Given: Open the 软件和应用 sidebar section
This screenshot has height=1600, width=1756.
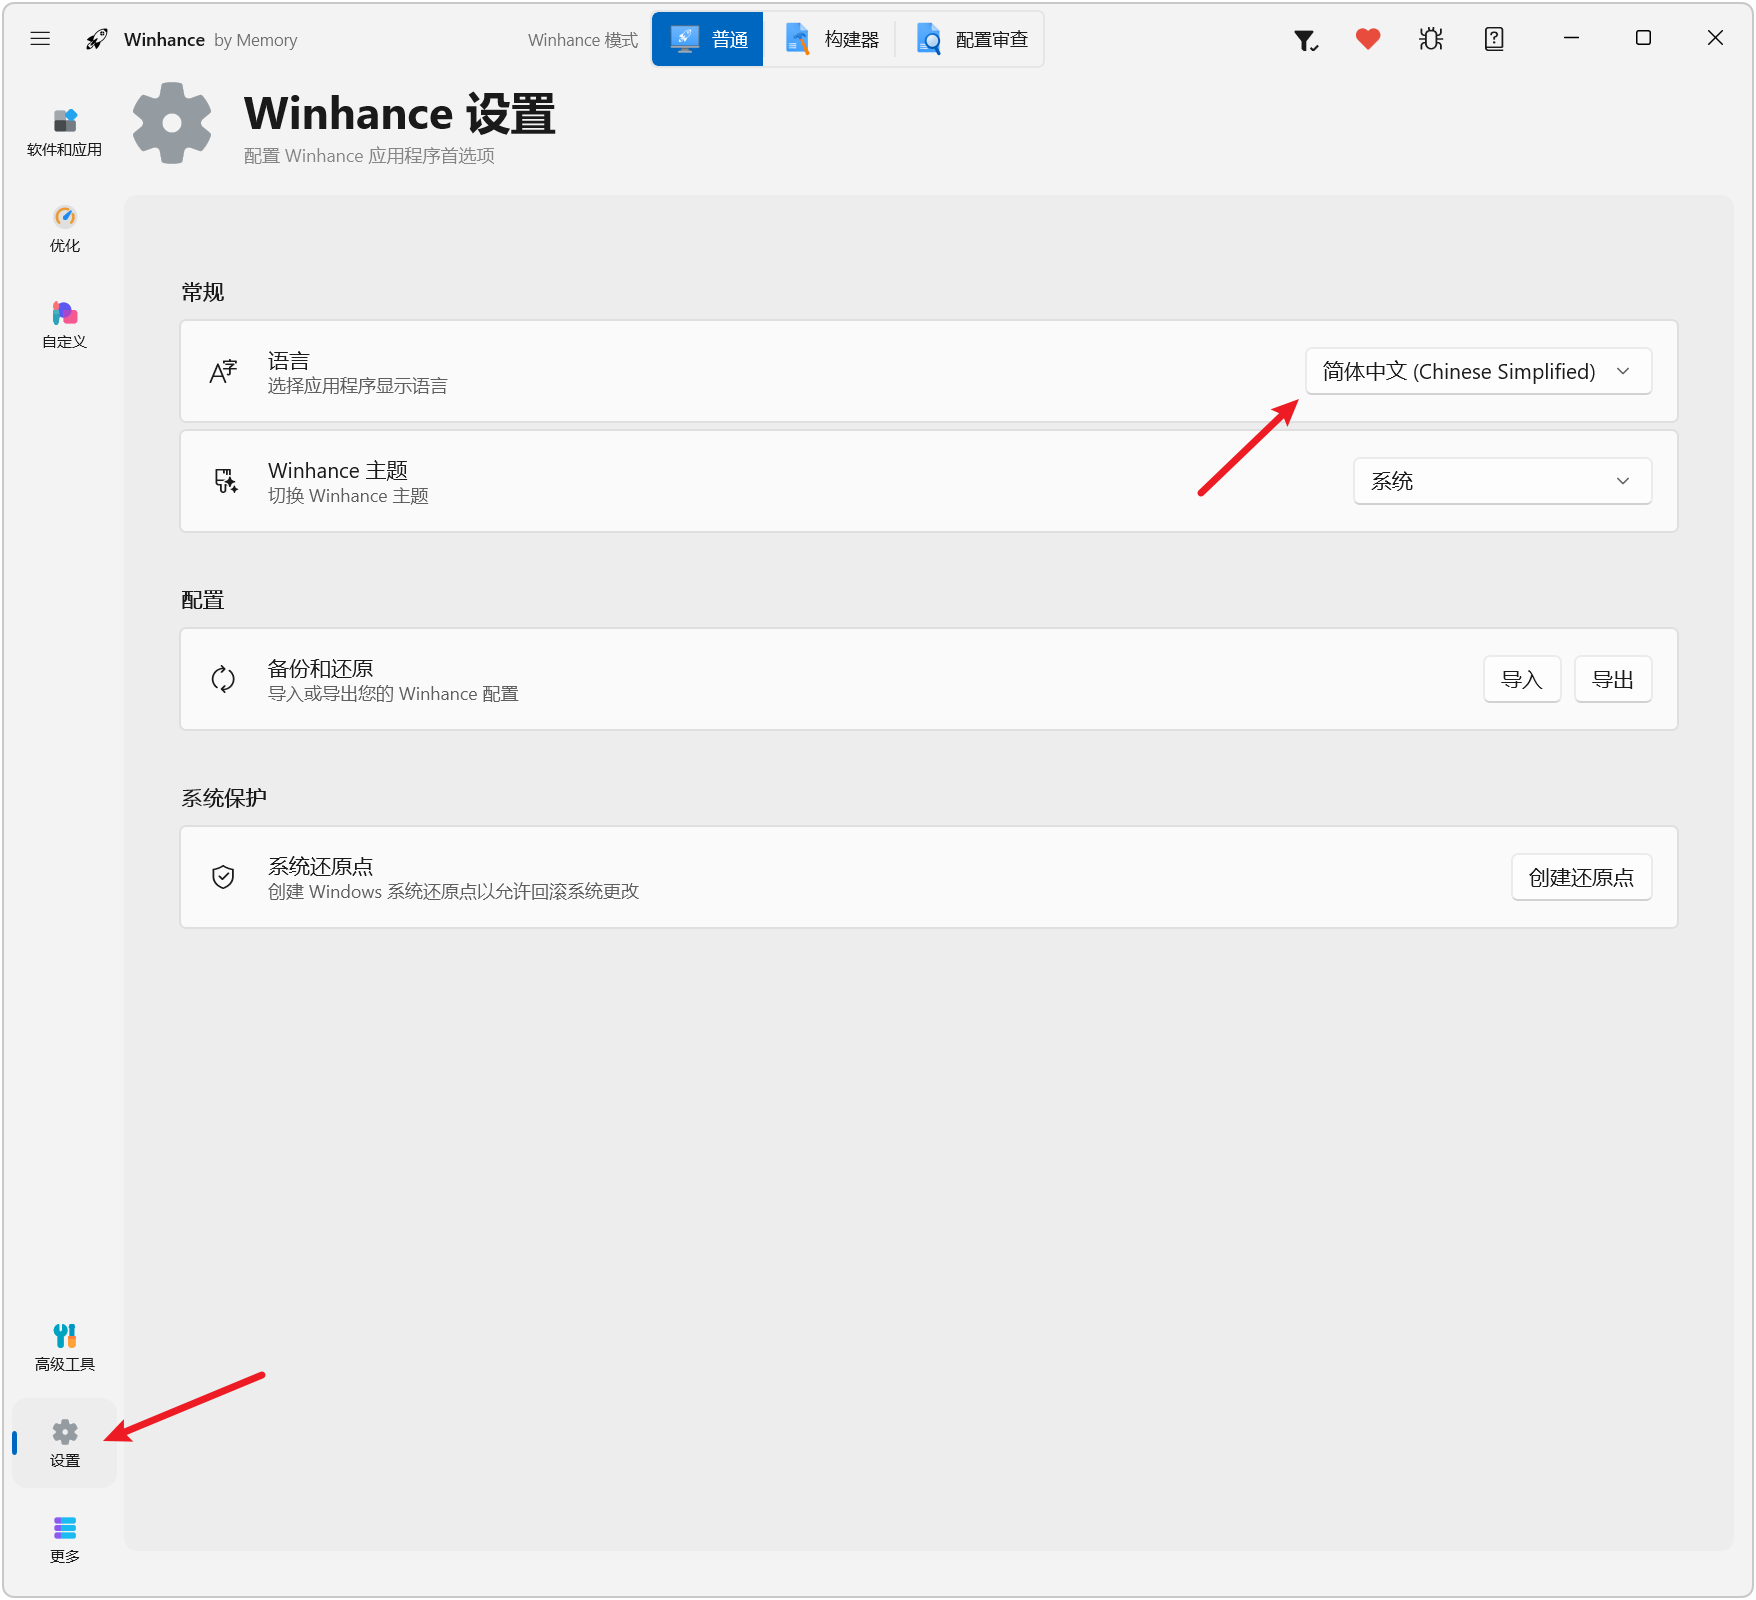Looking at the screenshot, I should click(x=65, y=133).
